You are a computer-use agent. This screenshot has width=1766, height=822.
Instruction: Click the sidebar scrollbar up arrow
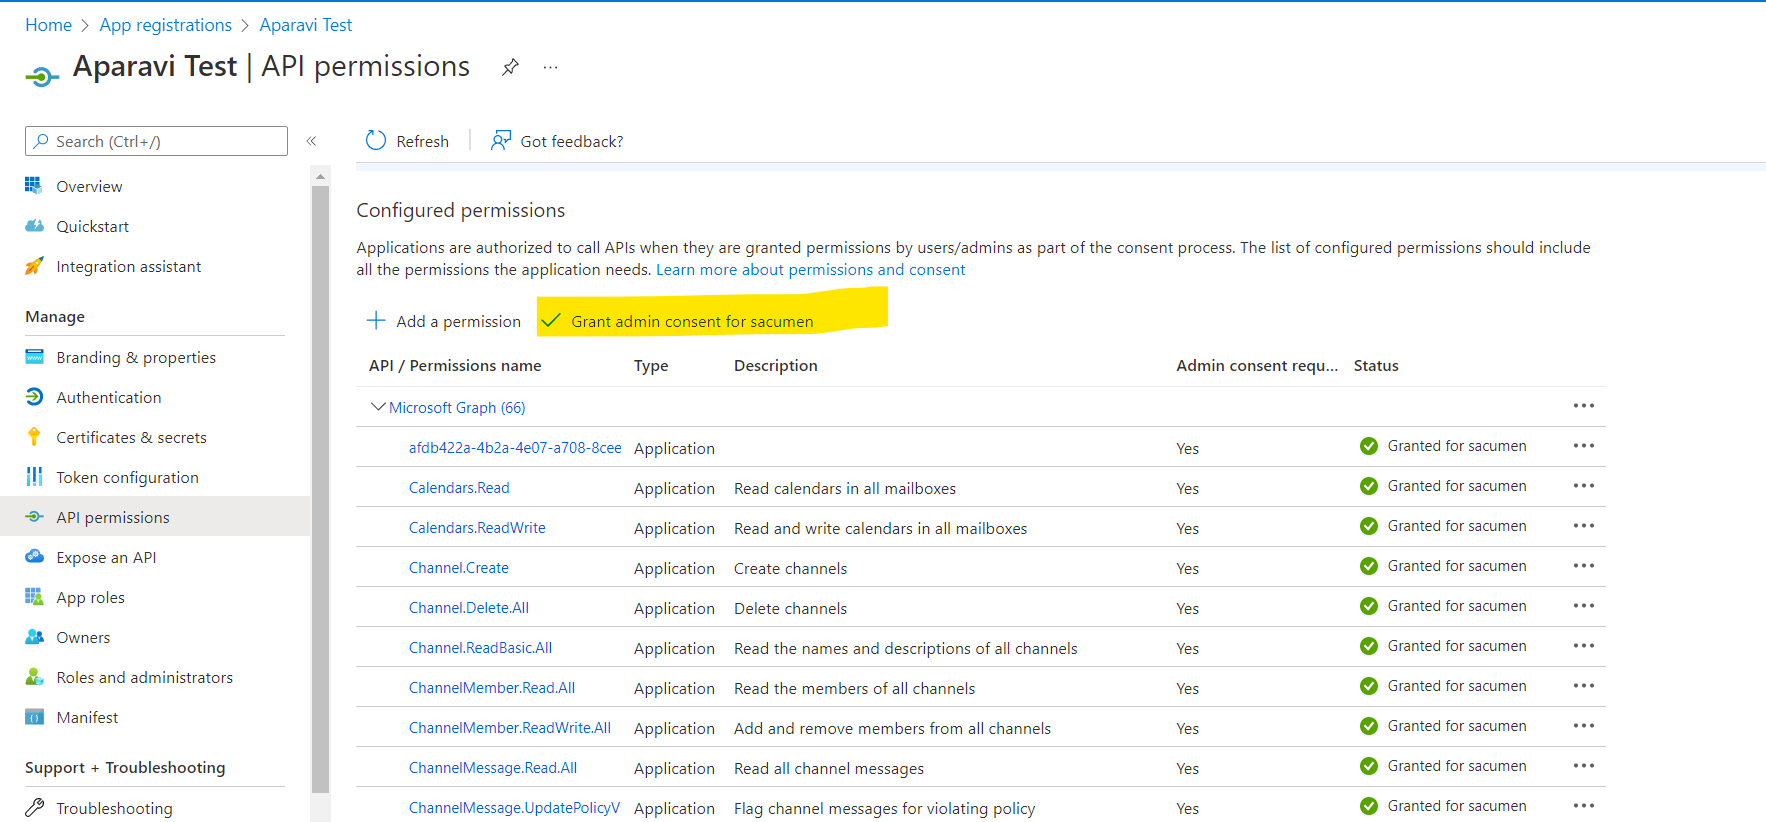coord(320,176)
